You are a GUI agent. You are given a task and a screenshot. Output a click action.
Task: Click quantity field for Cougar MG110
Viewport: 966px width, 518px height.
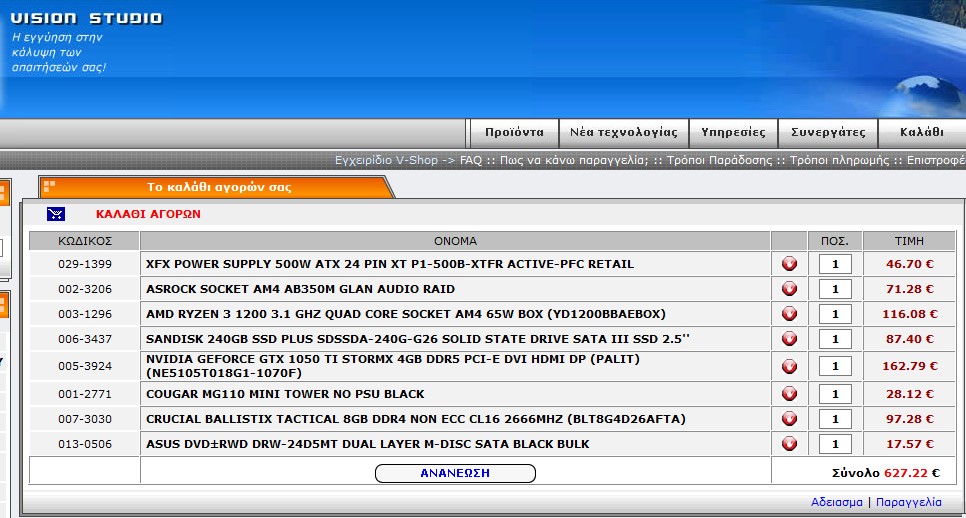click(x=835, y=394)
